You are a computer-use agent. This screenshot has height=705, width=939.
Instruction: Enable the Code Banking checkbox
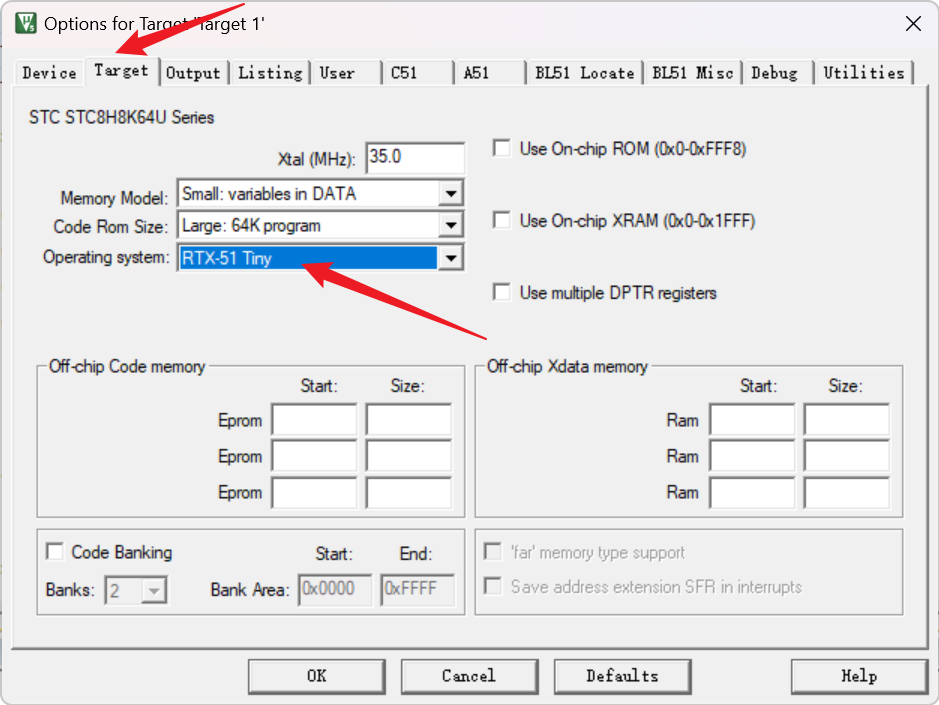(x=55, y=552)
